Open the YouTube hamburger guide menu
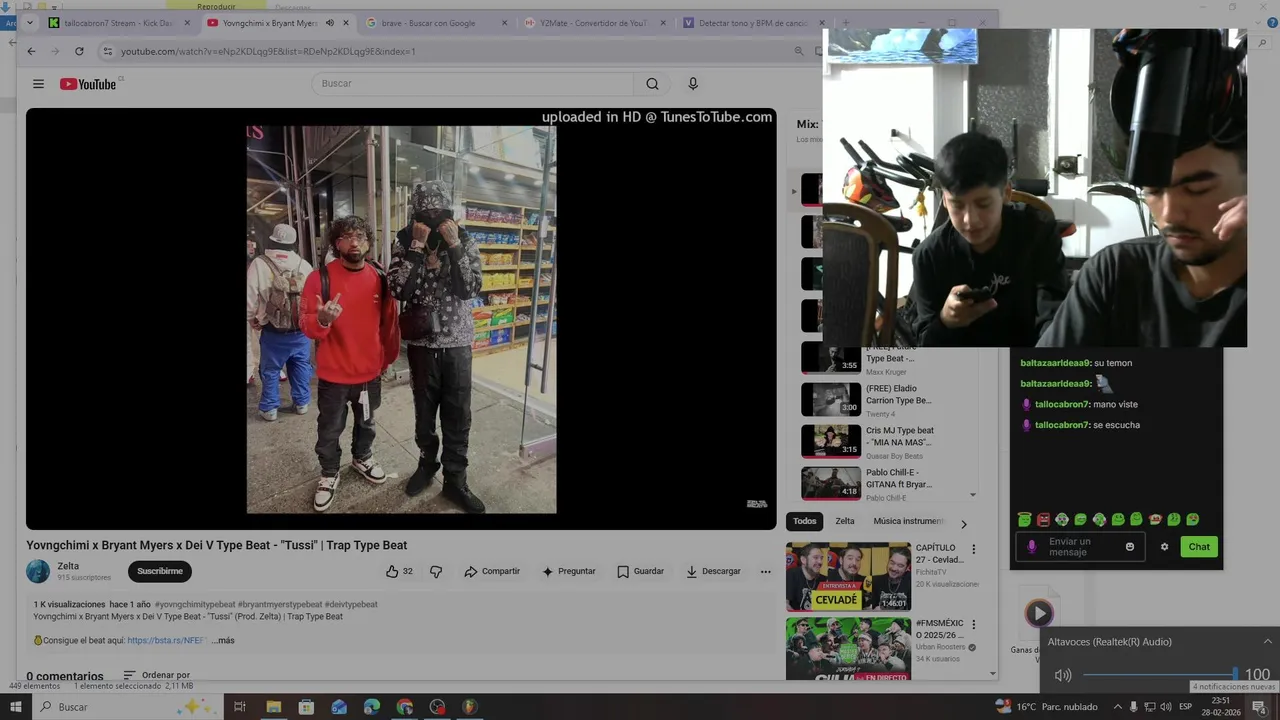1280x720 pixels. click(38, 84)
